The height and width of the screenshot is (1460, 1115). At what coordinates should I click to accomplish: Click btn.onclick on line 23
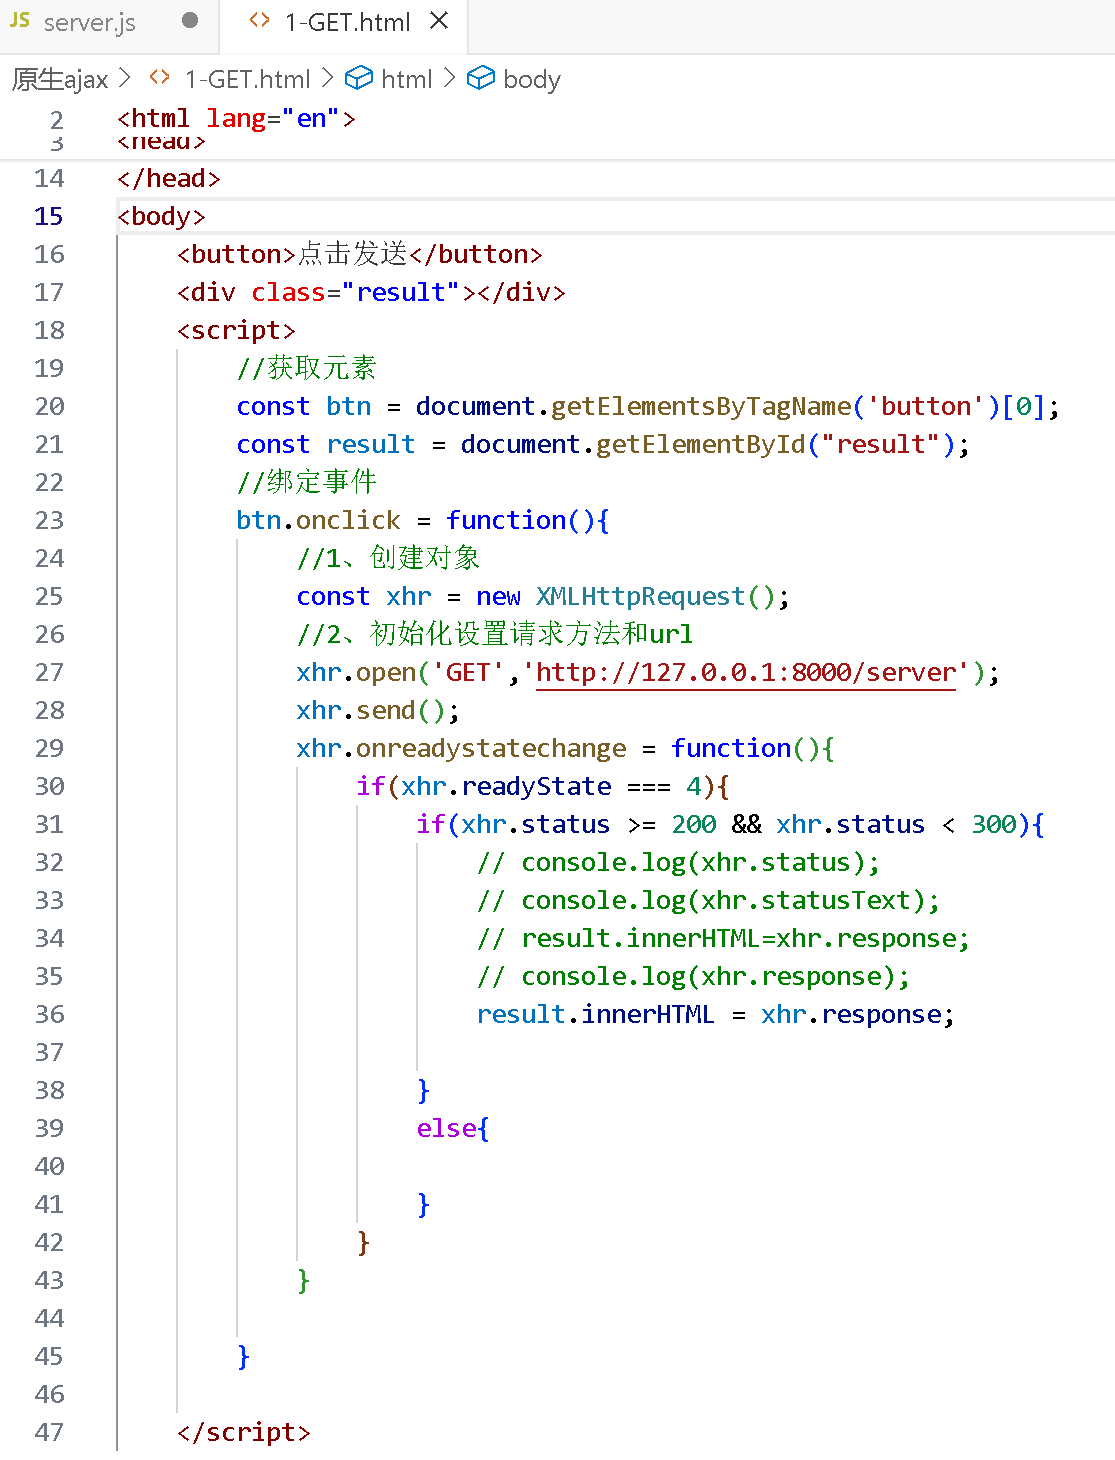(x=318, y=520)
